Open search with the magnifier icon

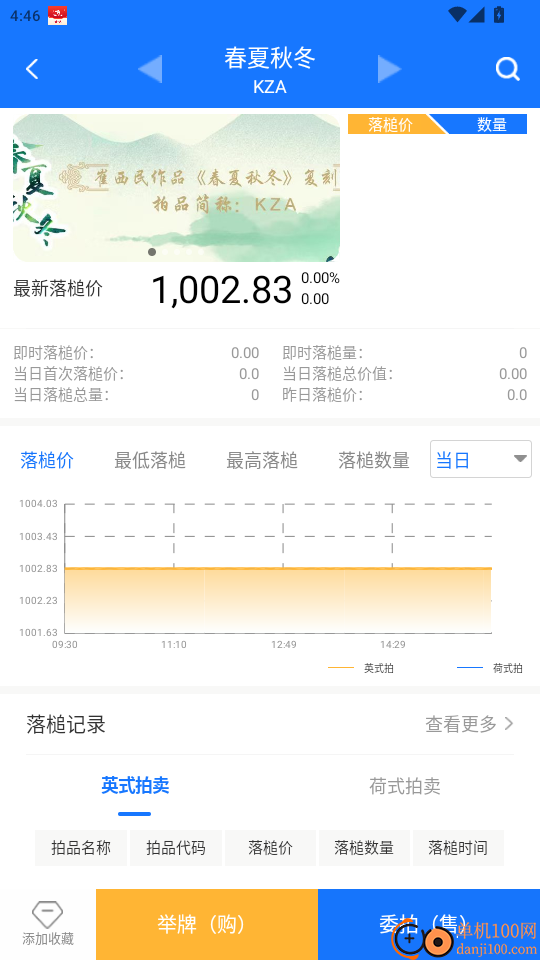point(508,69)
